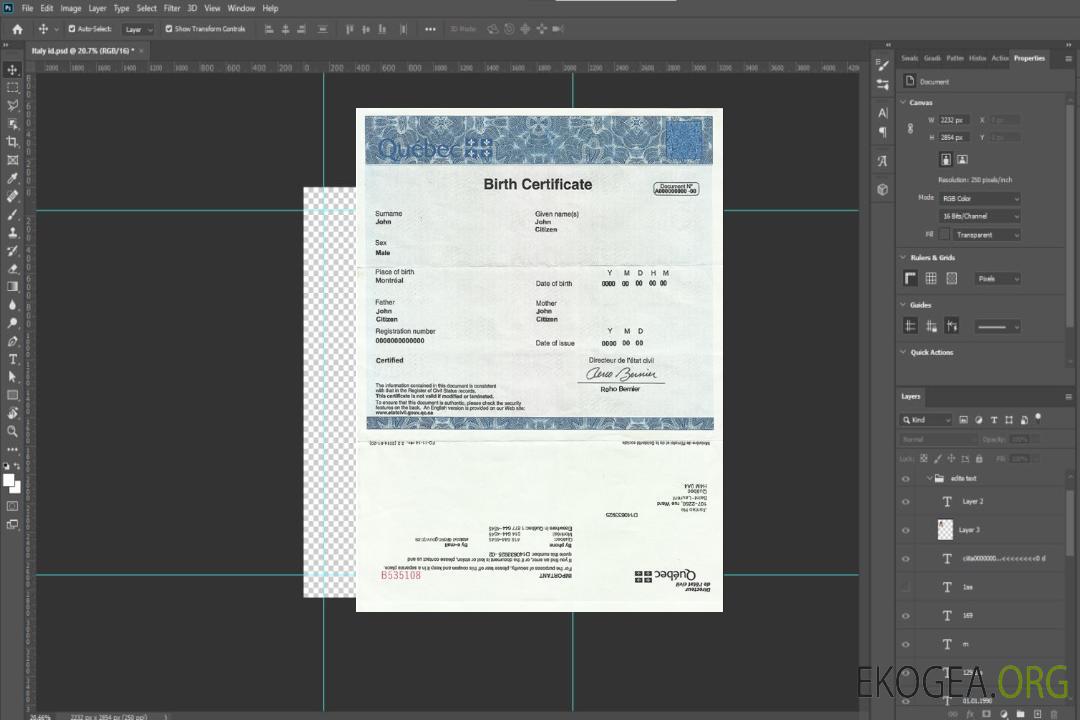Toggle the Show Transform Controls checkbox
The image size is (1080, 720).
coord(169,29)
